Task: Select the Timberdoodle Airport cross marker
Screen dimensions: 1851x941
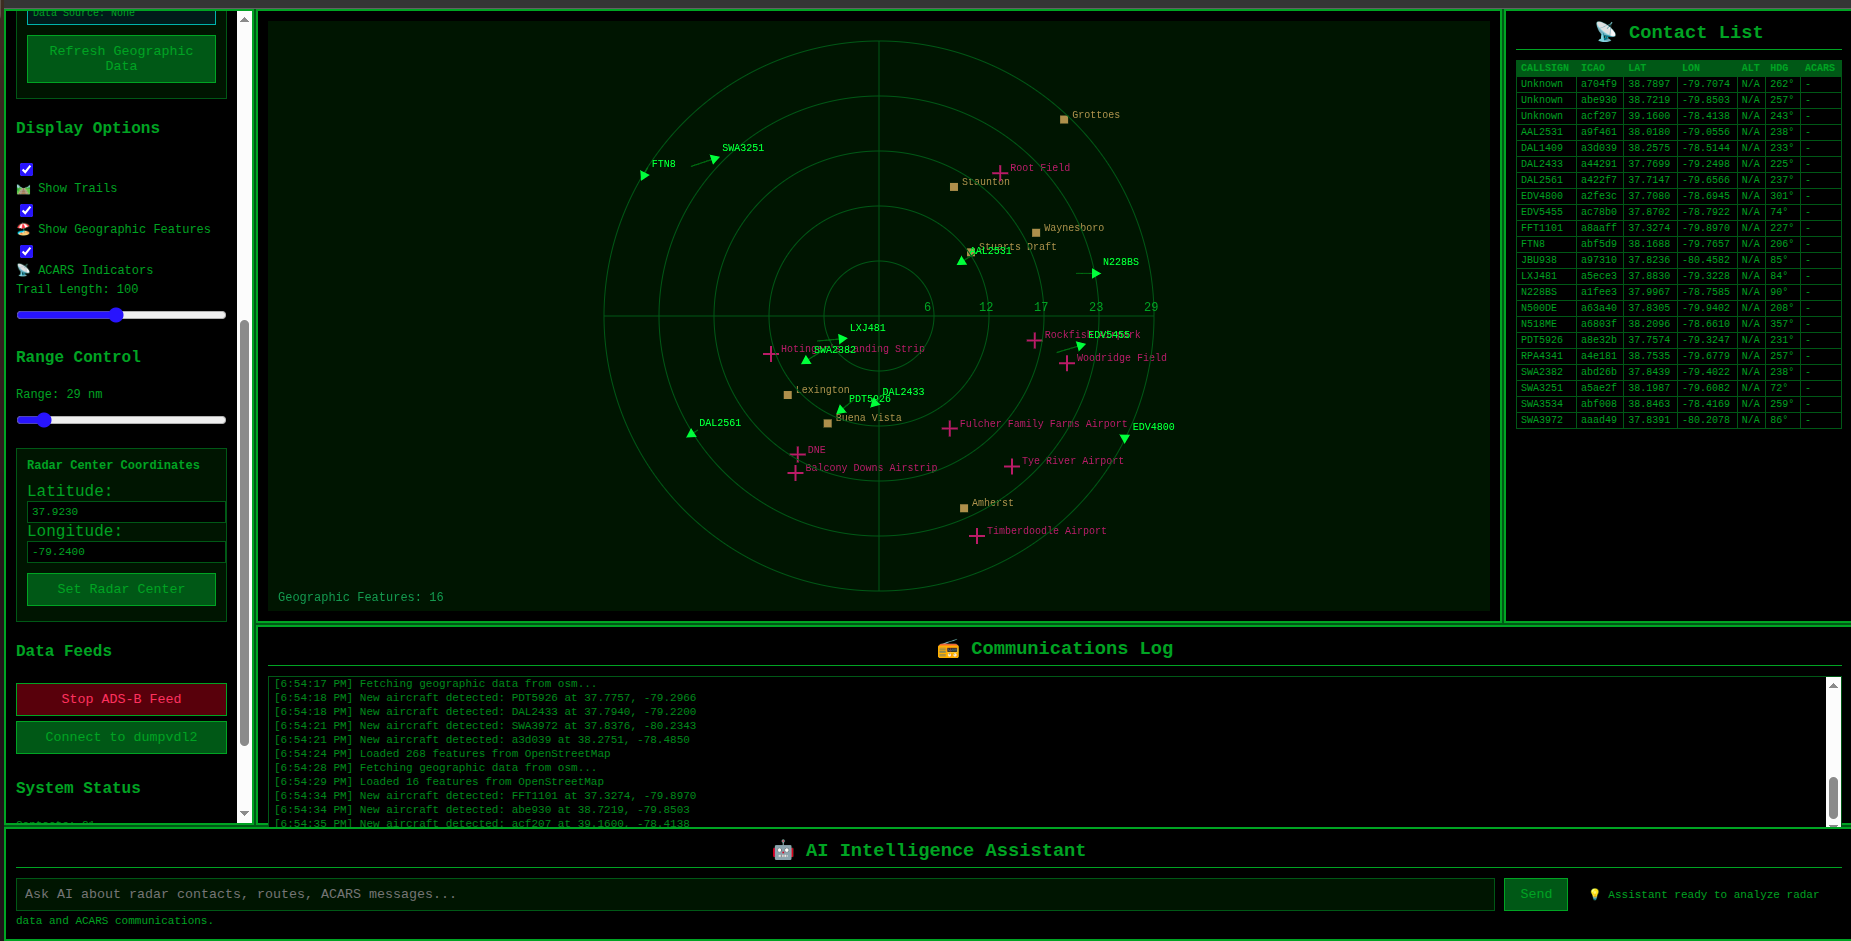Action: point(977,536)
